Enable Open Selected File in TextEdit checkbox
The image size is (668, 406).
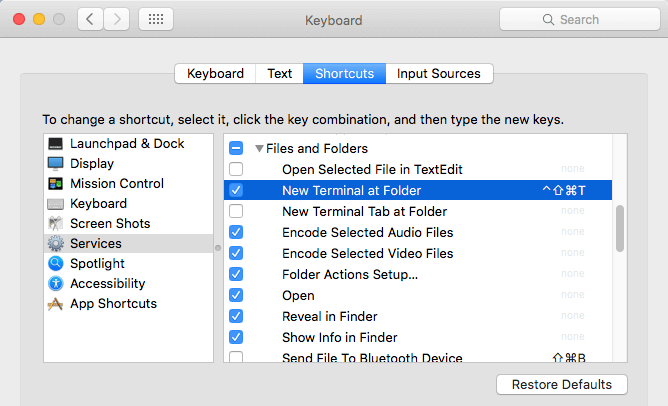click(x=236, y=169)
